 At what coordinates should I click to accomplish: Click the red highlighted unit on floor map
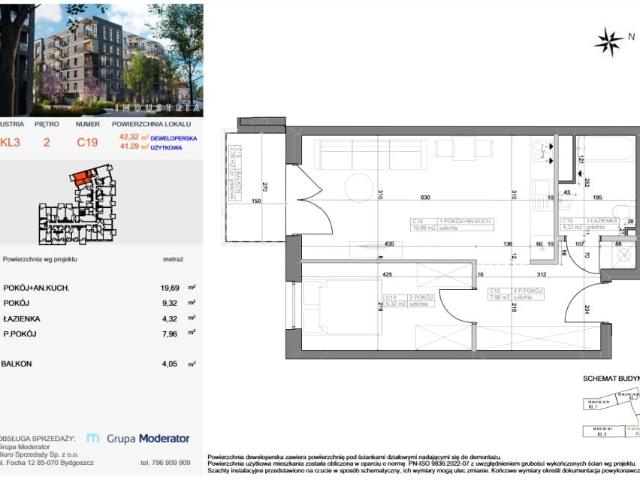pos(85,180)
